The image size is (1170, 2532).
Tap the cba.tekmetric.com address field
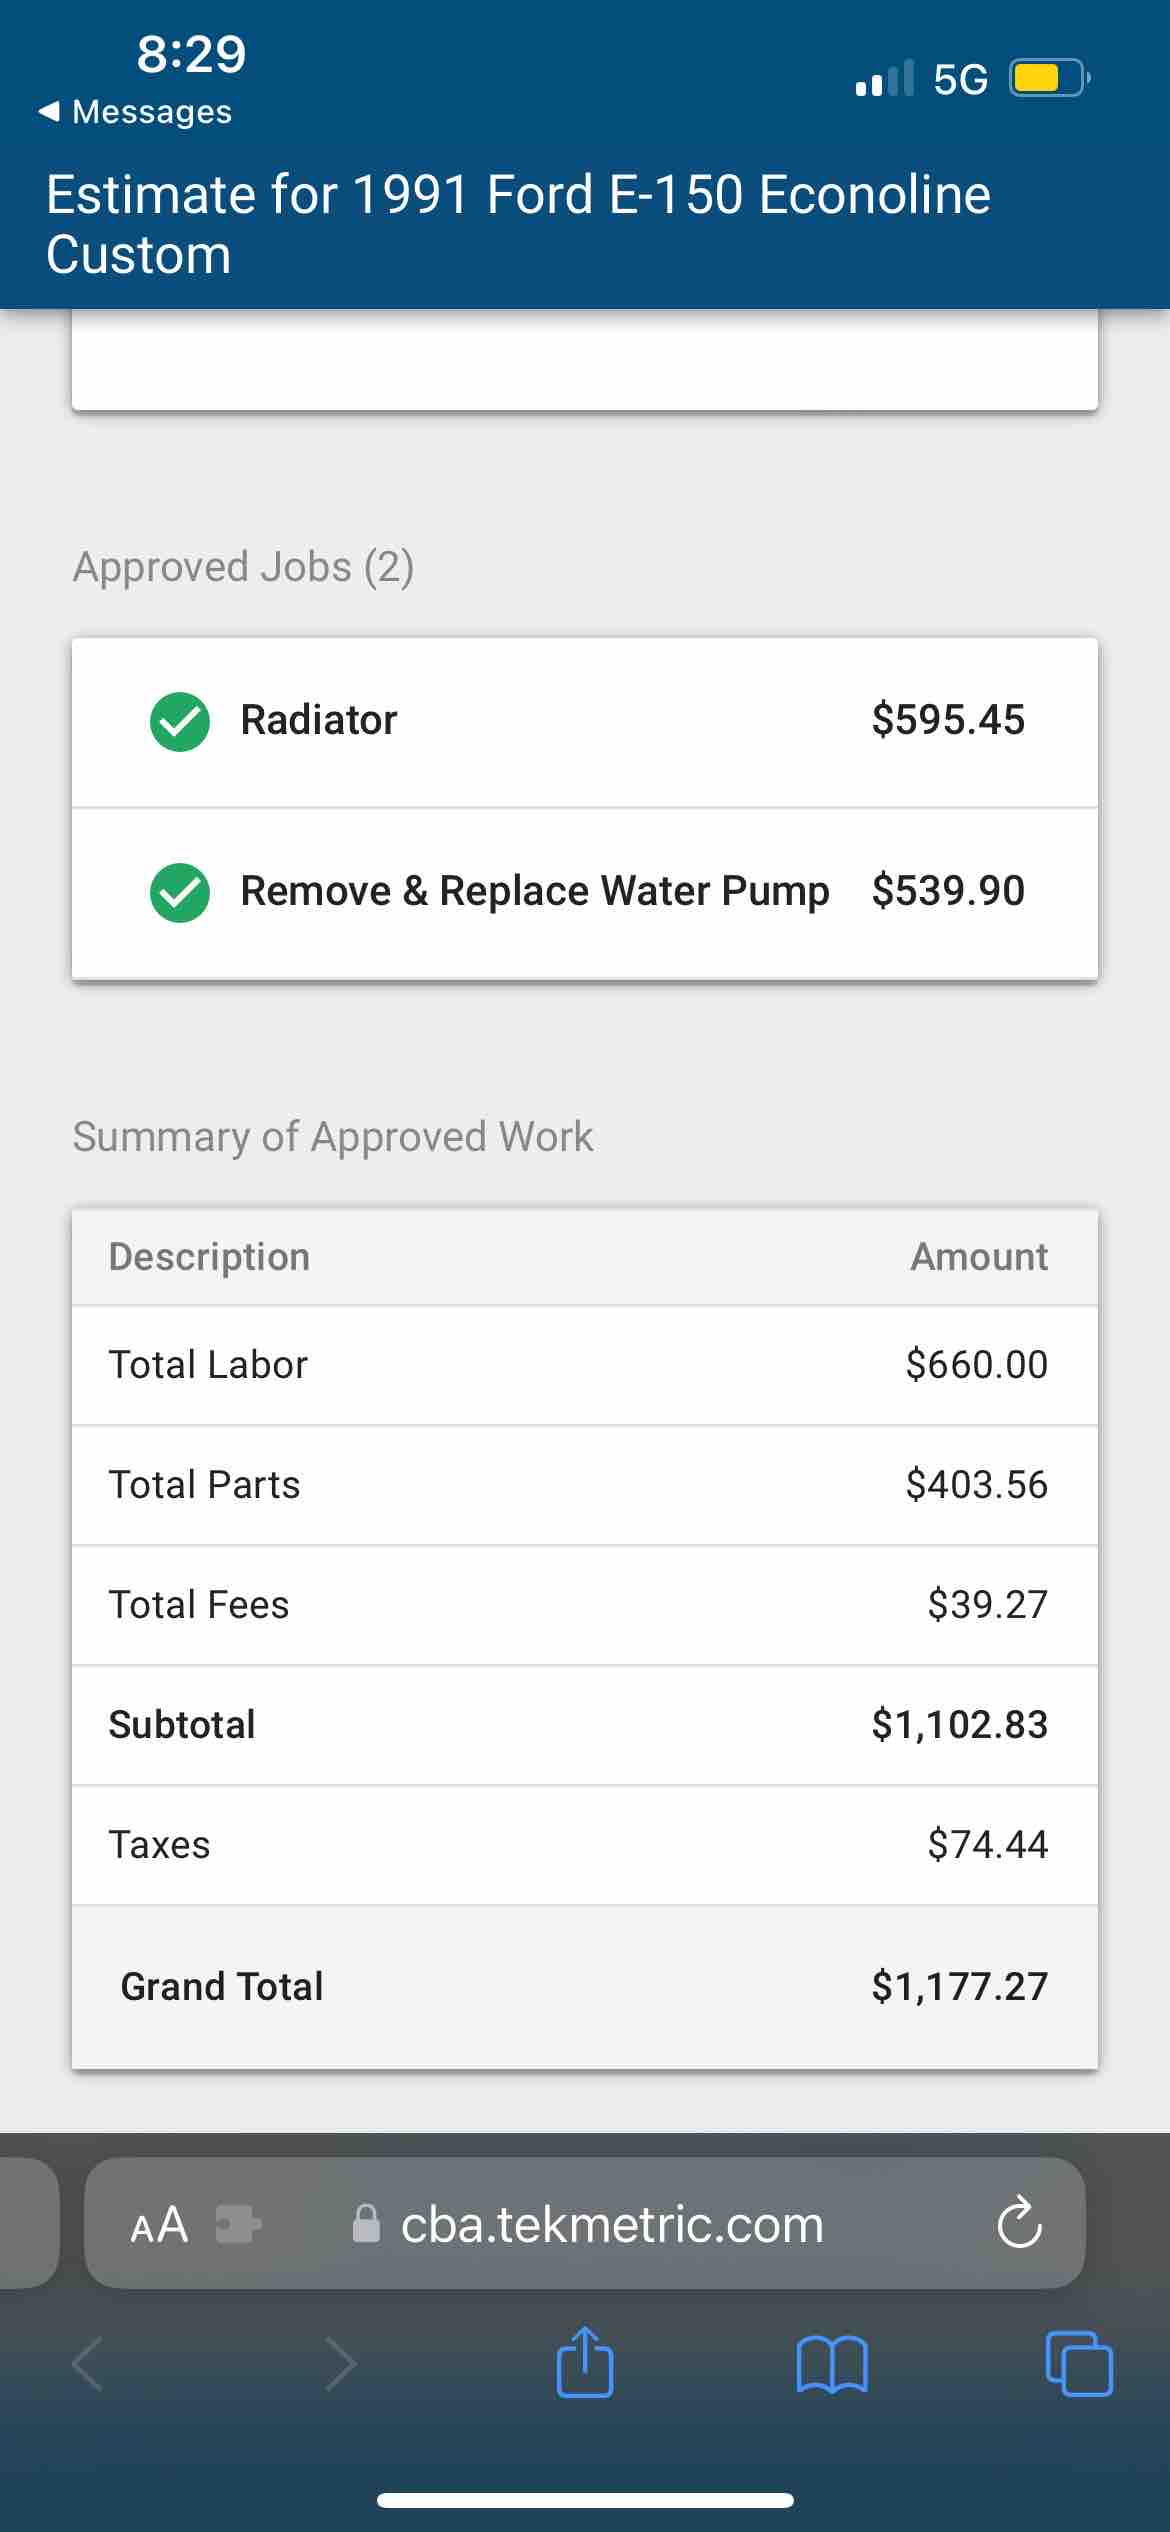pyautogui.click(x=610, y=2225)
